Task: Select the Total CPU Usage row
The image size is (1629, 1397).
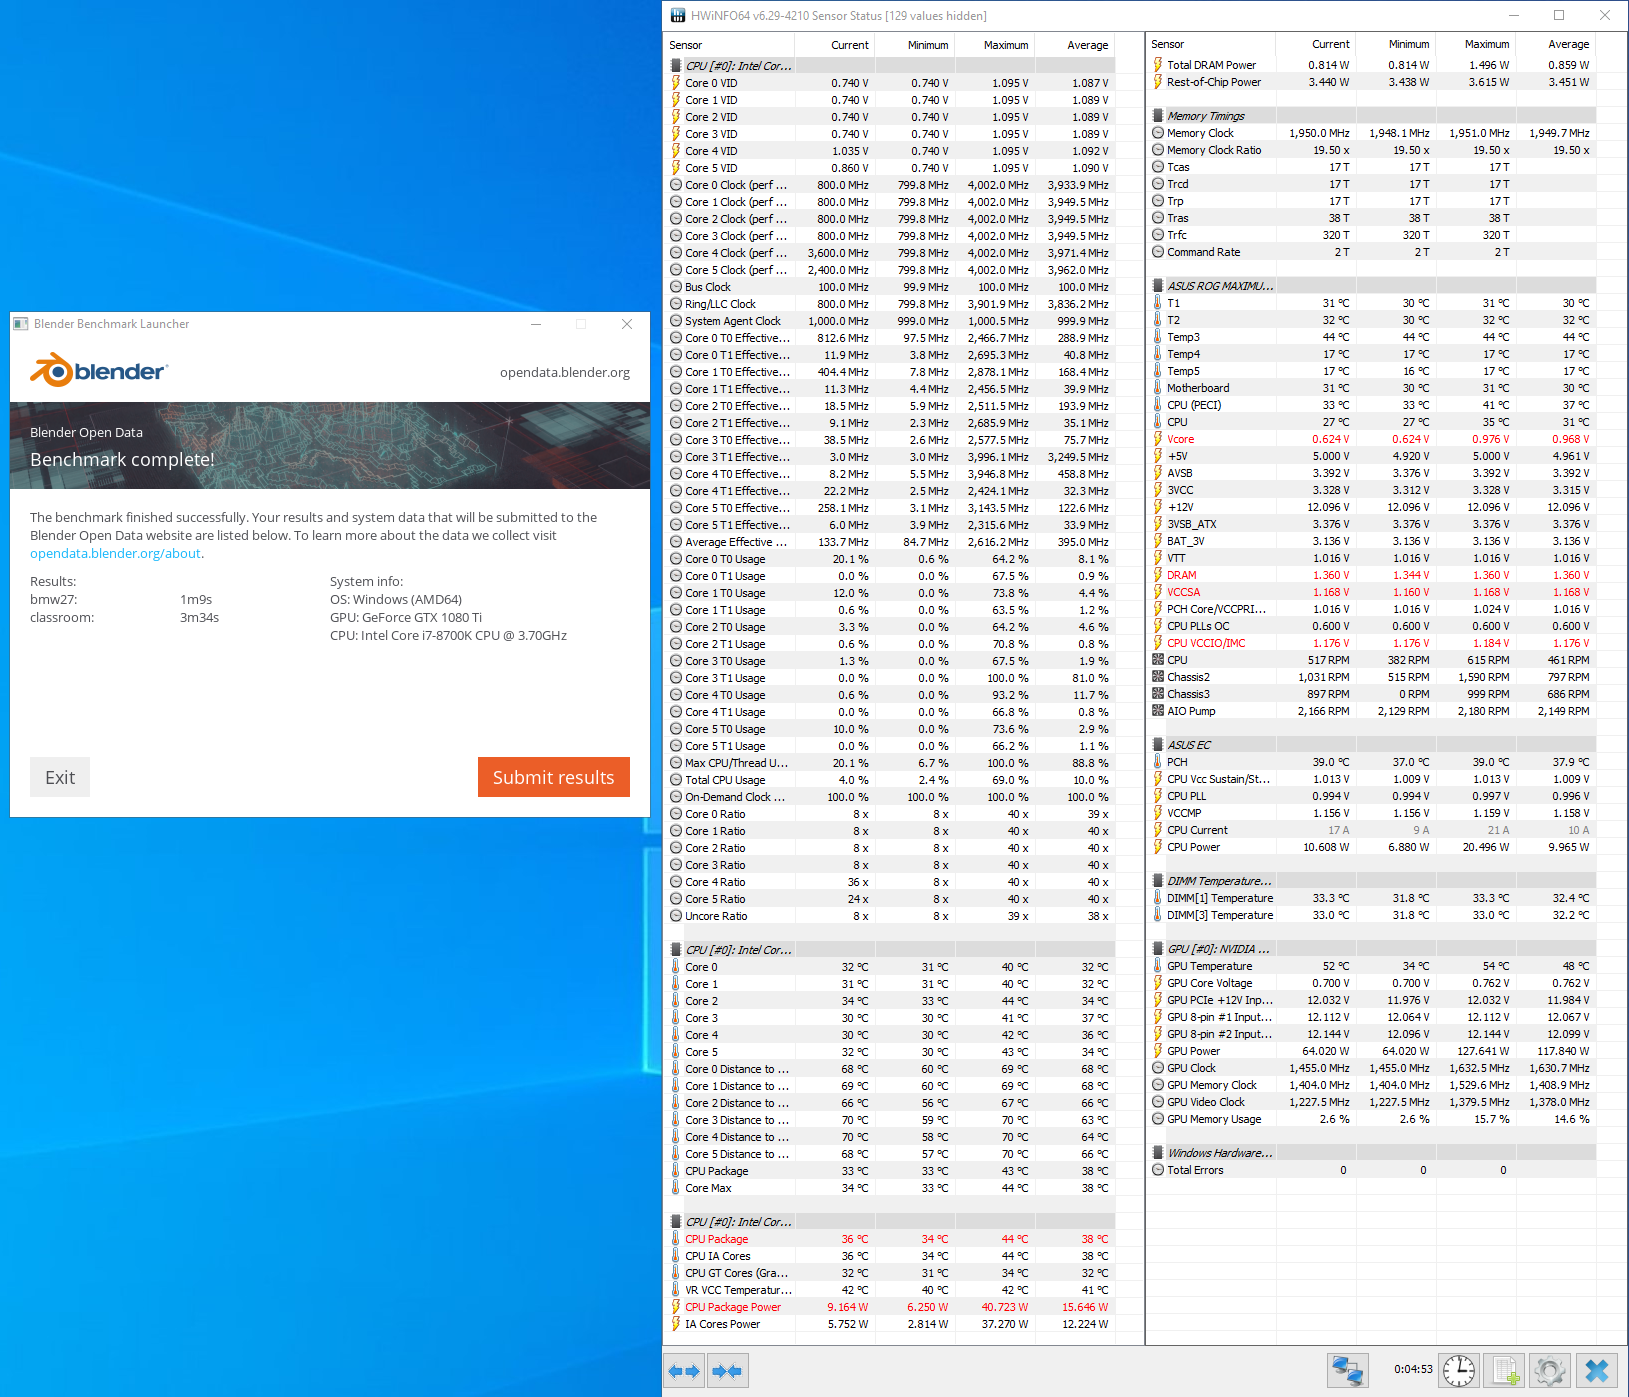Action: click(890, 780)
